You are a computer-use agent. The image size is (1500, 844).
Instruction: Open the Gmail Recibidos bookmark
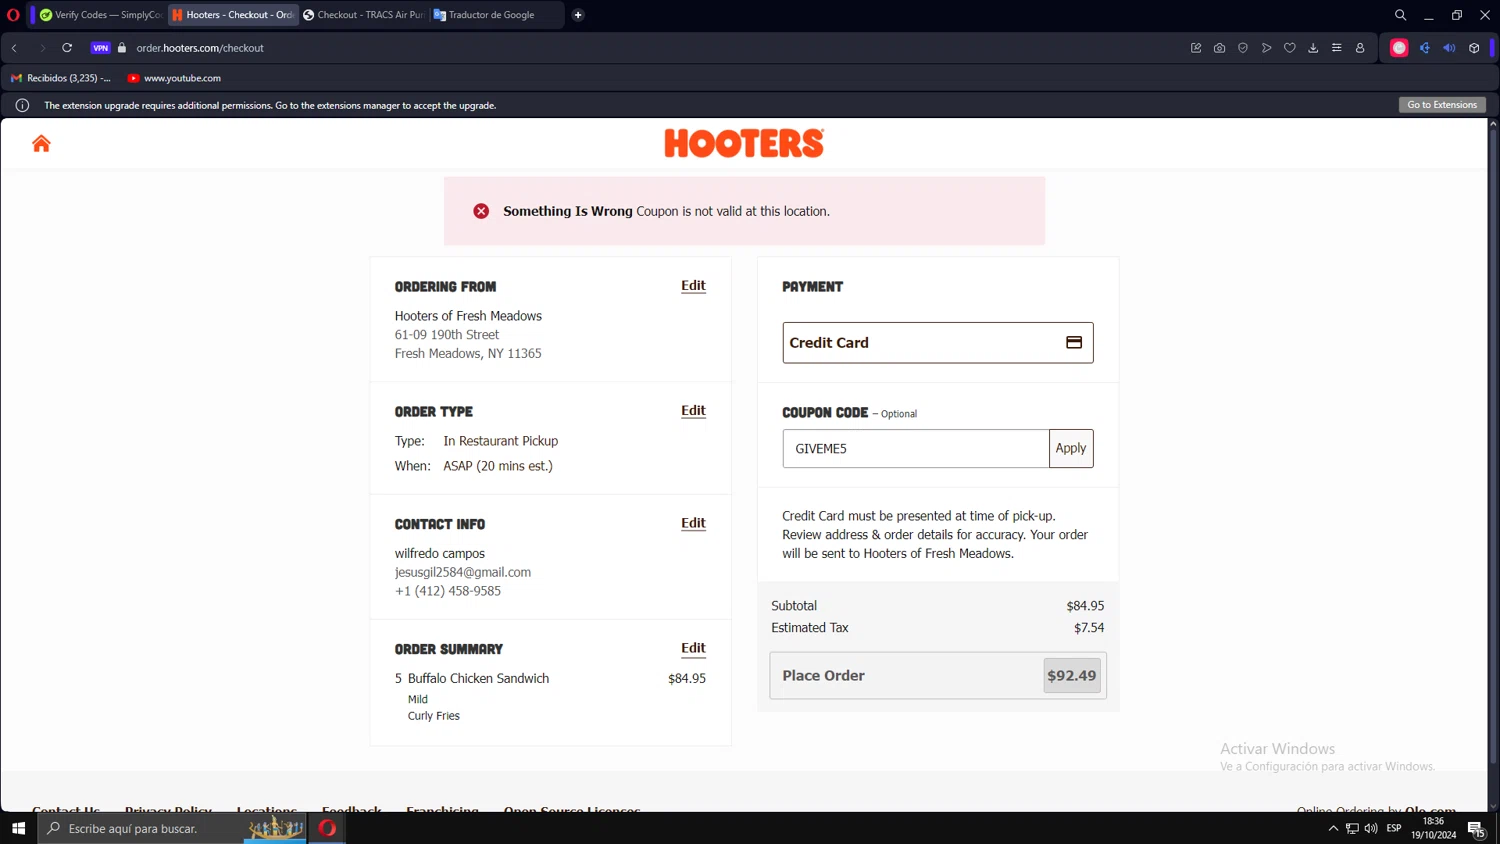pos(61,78)
